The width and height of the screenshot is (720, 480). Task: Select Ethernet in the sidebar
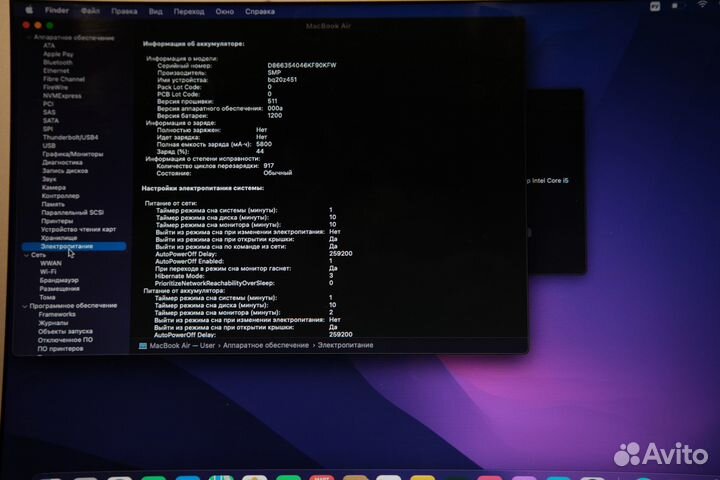[56, 70]
